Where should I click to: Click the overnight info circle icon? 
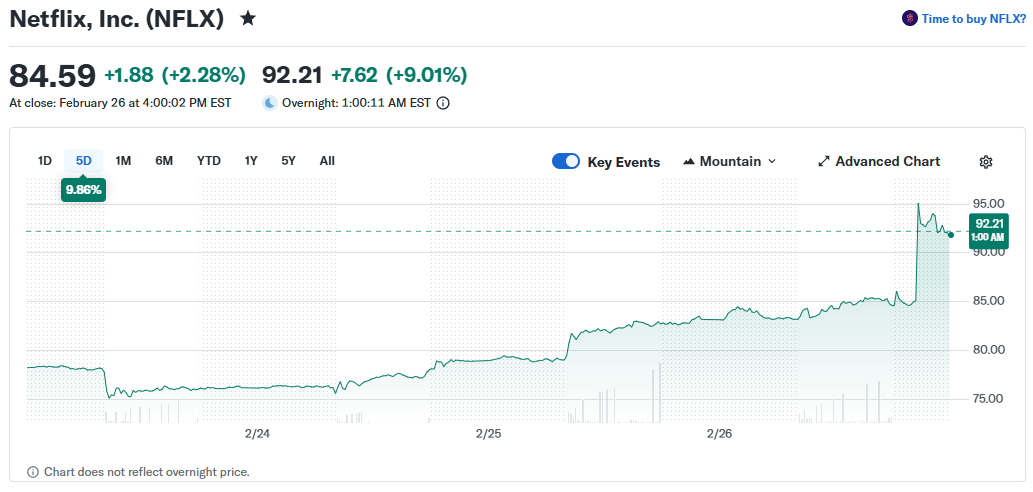pyautogui.click(x=443, y=103)
